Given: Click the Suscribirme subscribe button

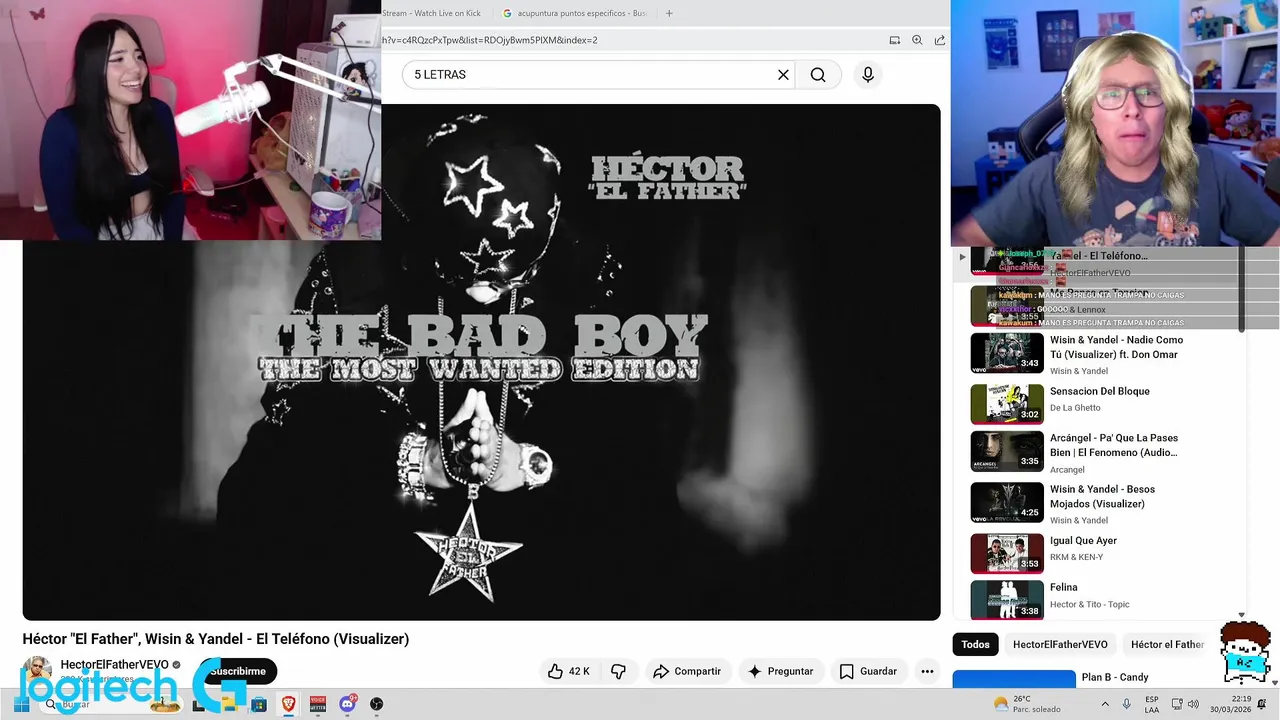Looking at the screenshot, I should tap(237, 671).
